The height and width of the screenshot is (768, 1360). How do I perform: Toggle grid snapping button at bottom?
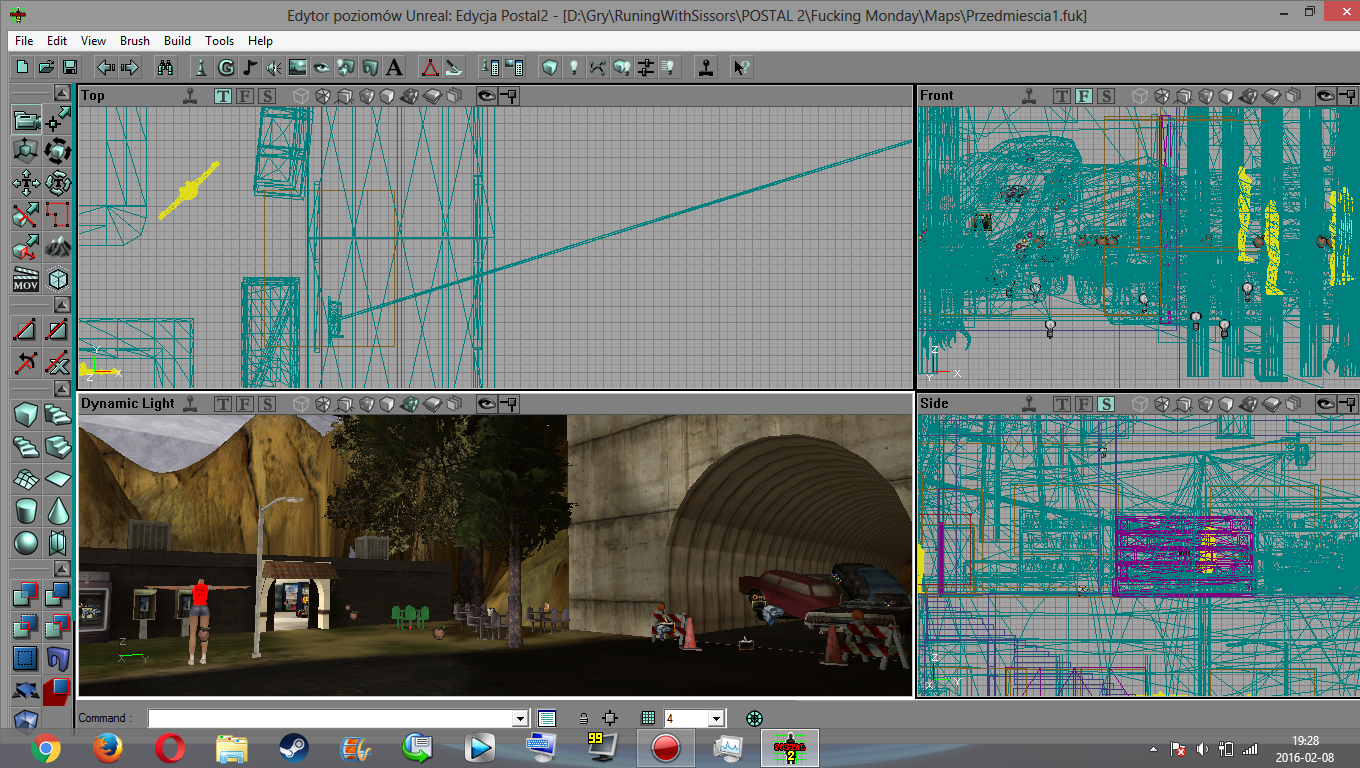648,718
